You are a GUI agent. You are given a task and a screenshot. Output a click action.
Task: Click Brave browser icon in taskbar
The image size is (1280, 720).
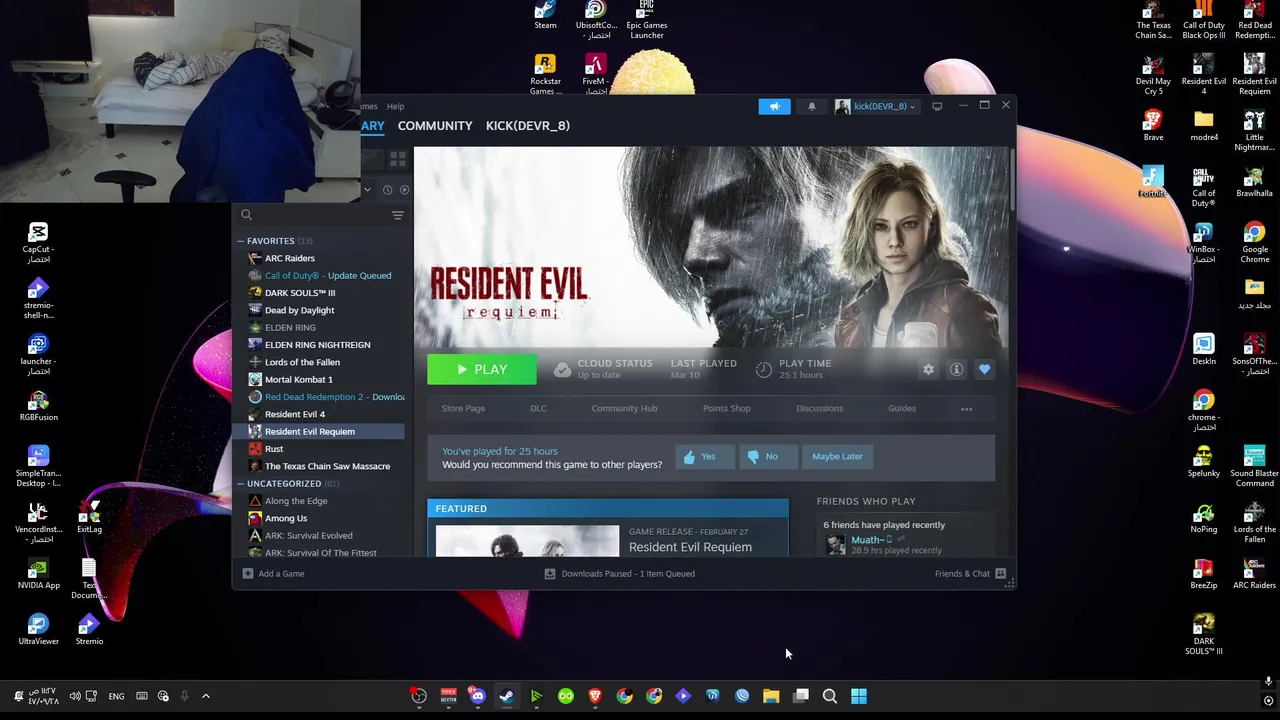pyautogui.click(x=595, y=696)
